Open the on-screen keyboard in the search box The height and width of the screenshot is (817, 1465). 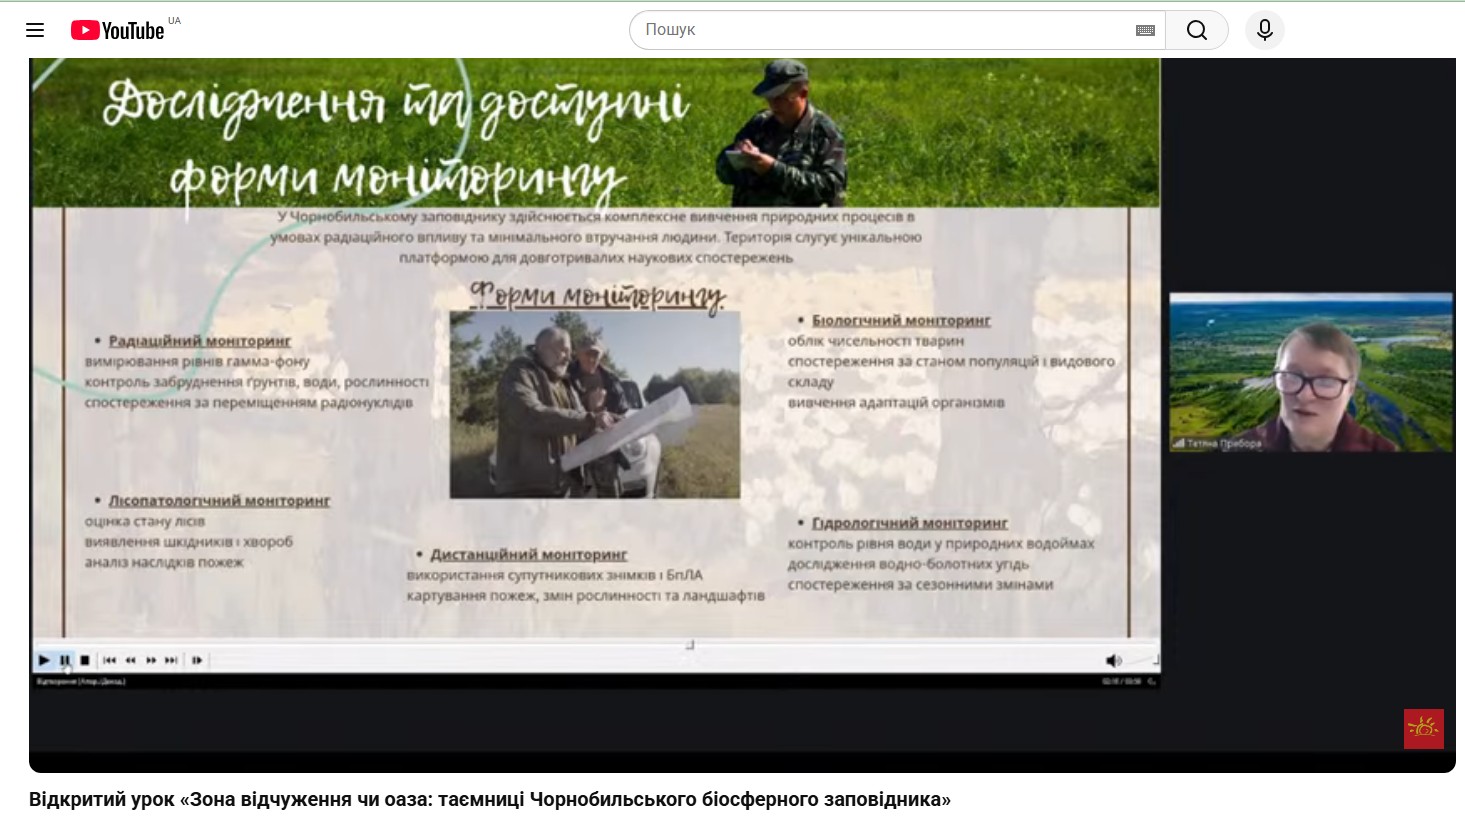(x=1145, y=30)
